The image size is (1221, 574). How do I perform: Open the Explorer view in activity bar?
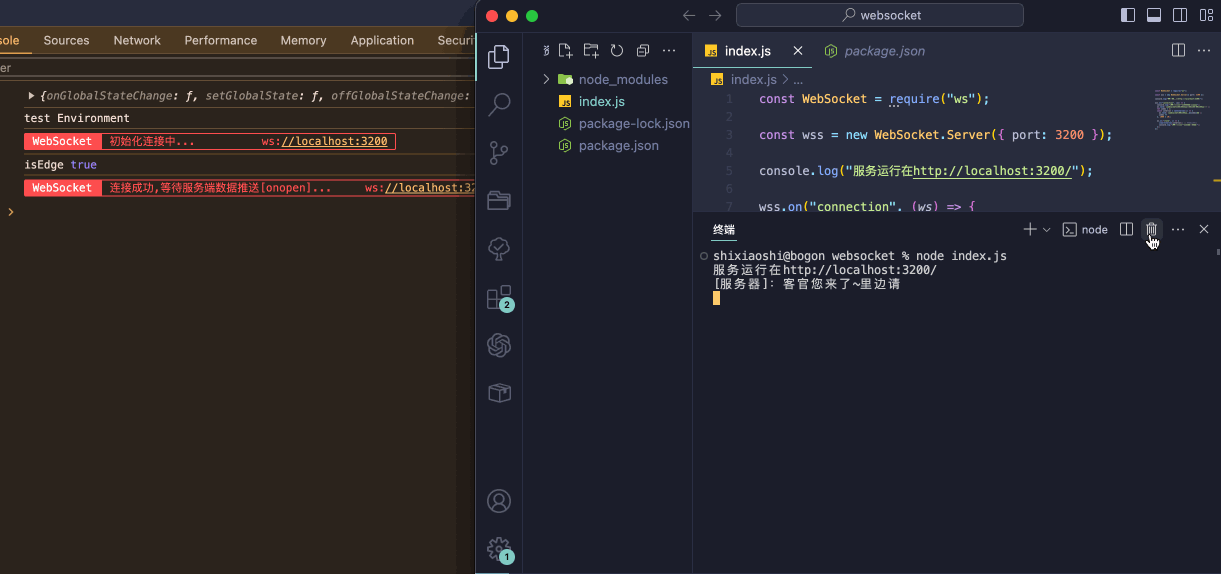pos(499,57)
